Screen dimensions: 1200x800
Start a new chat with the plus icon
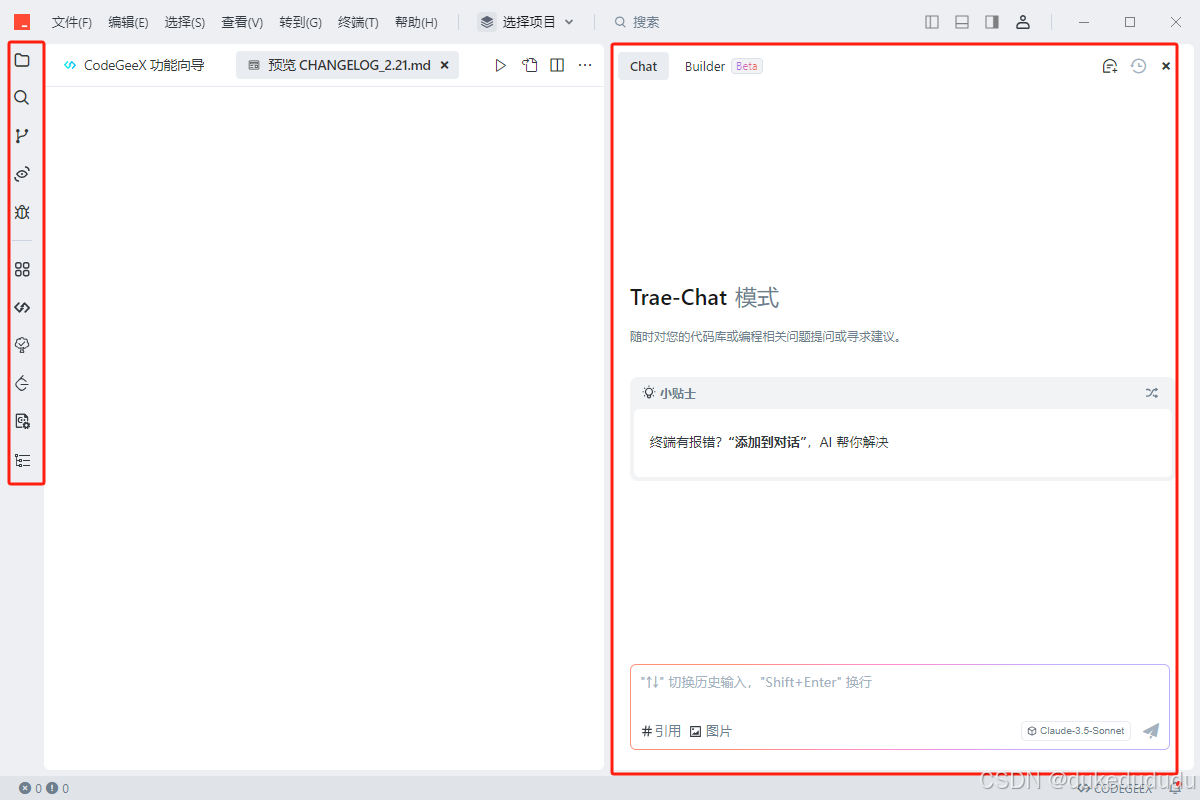(x=1110, y=66)
